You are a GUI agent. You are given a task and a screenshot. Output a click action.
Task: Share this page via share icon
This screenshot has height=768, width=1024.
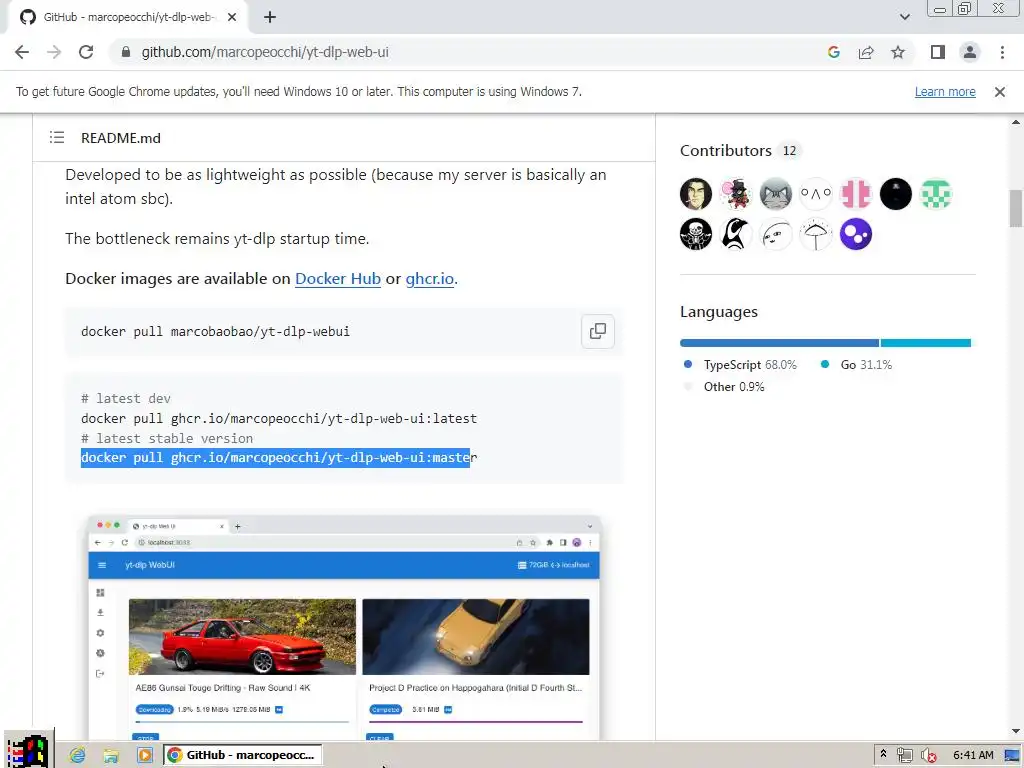pos(866,52)
